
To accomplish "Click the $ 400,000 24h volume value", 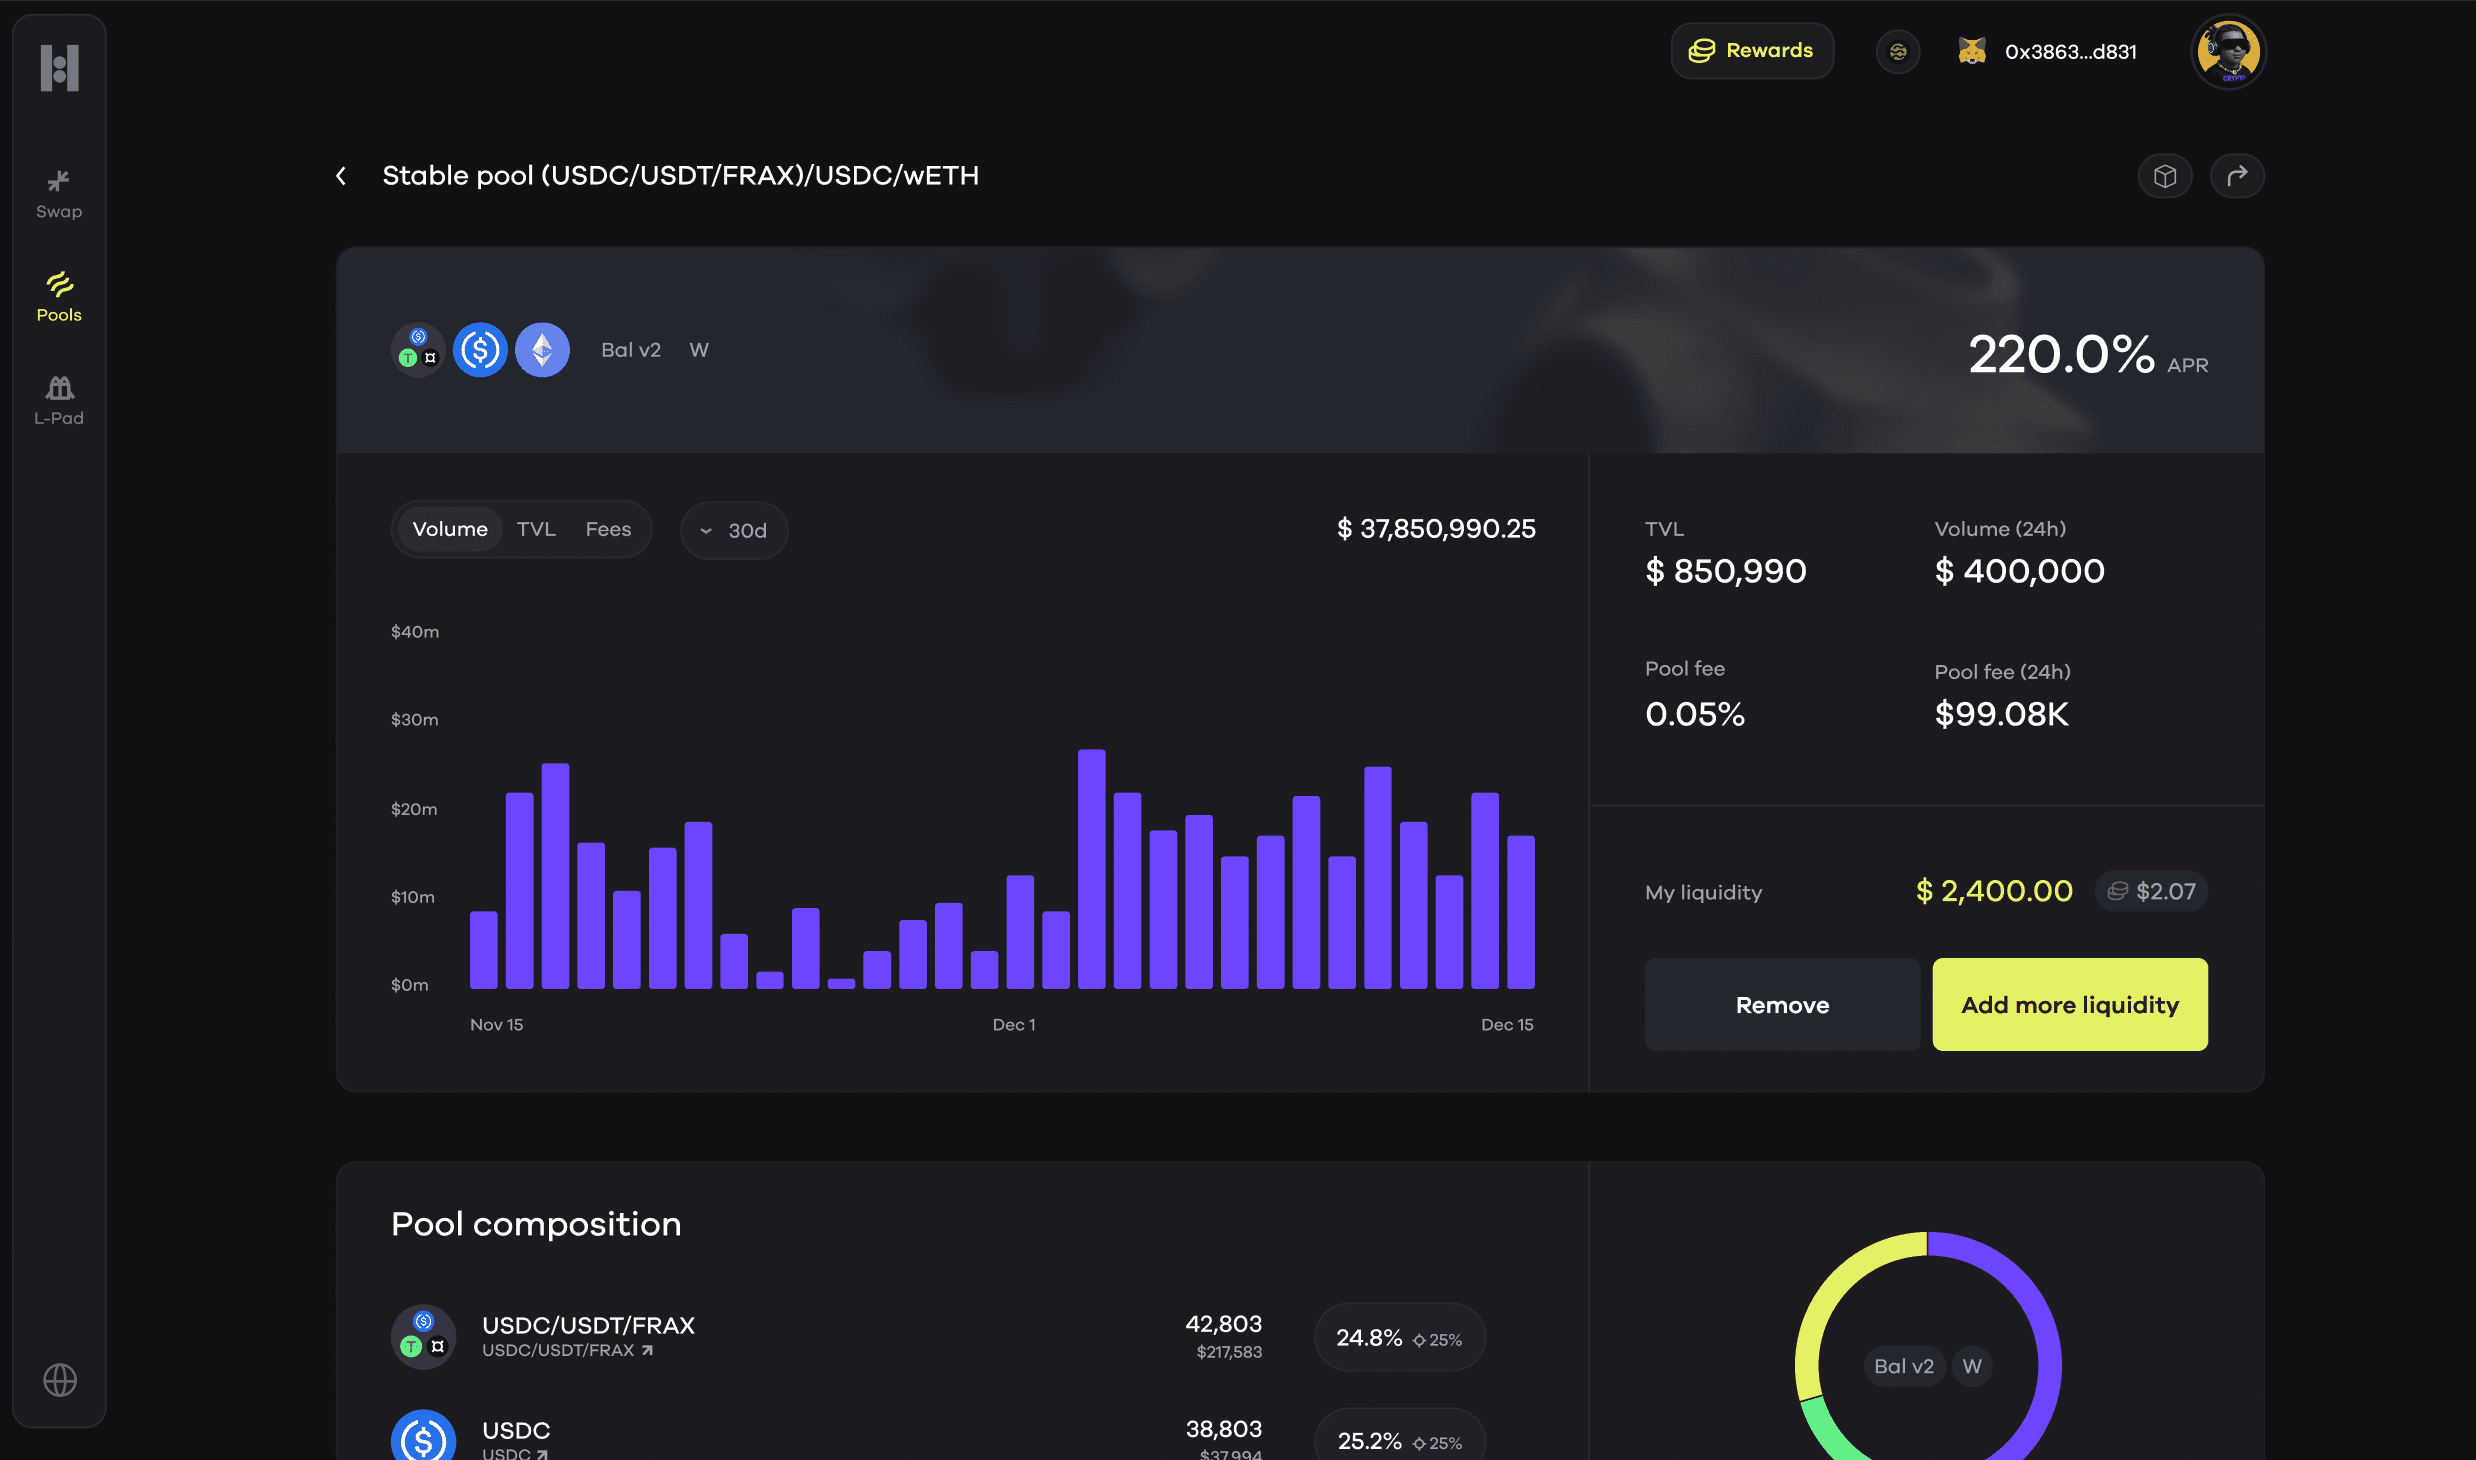I will [2020, 571].
